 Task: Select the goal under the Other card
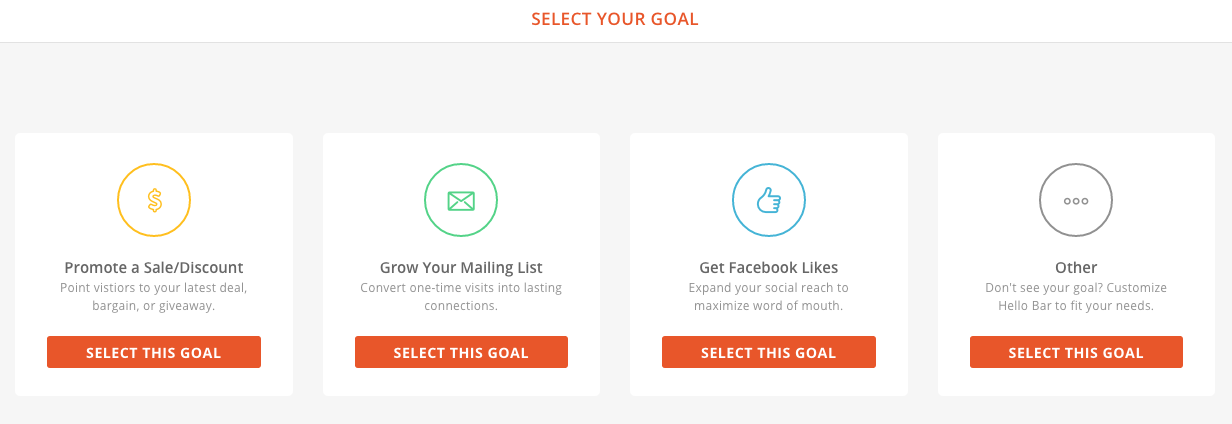click(1076, 352)
